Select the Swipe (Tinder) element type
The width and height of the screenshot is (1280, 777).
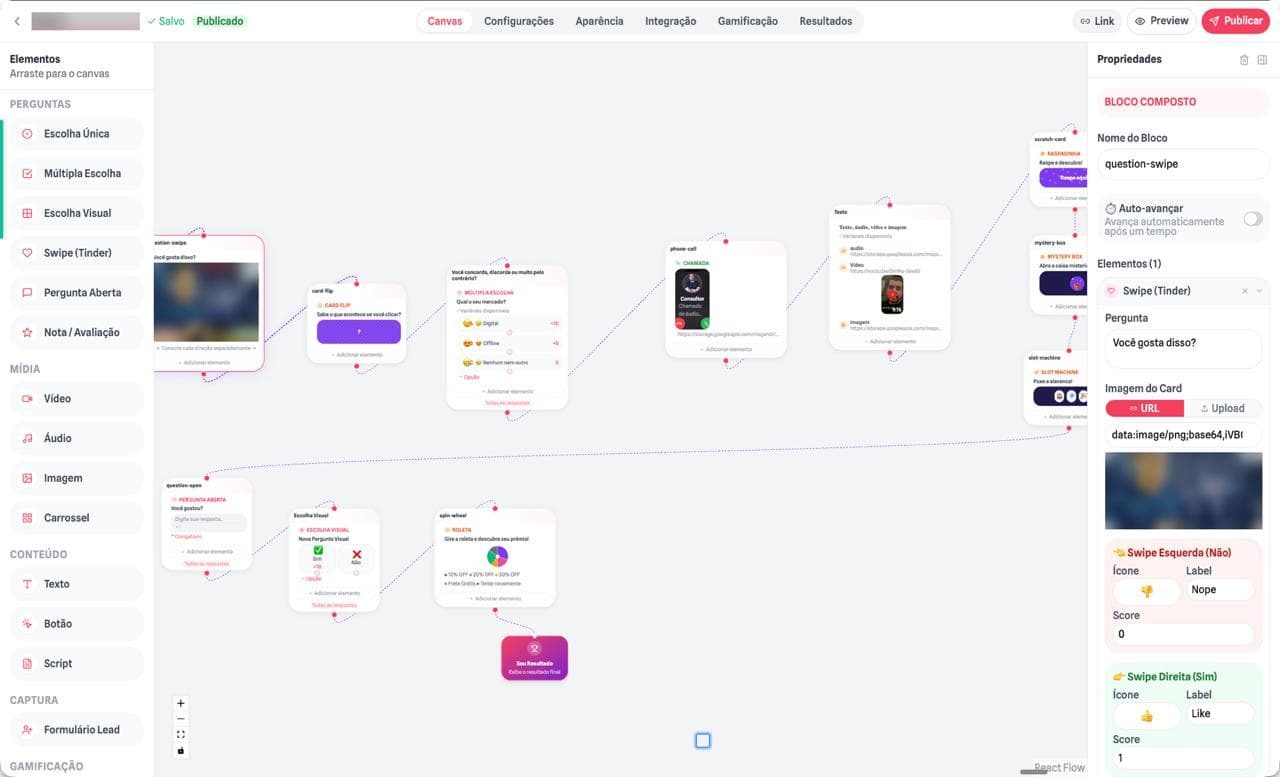(76, 252)
